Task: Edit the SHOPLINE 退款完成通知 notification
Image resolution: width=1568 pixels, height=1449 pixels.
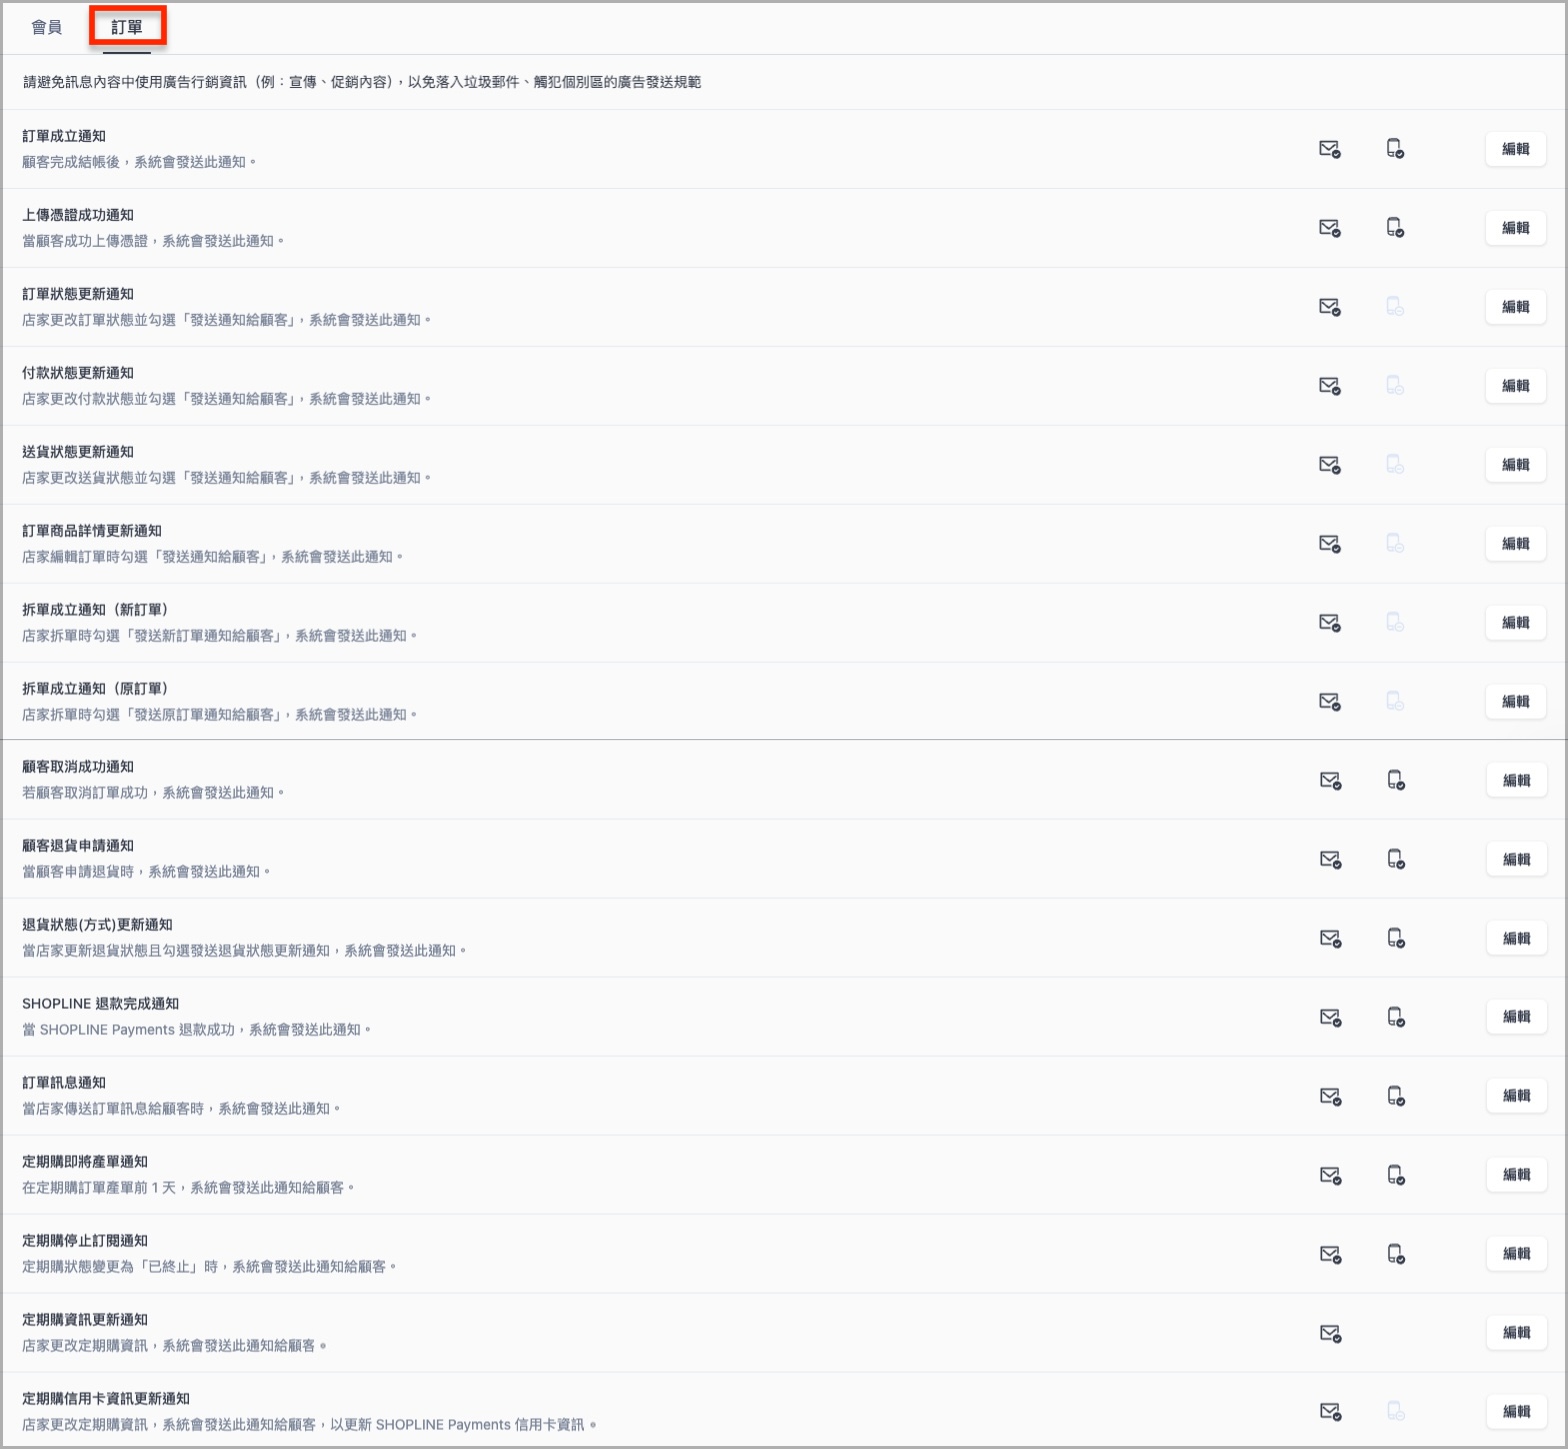Action: (1517, 1017)
